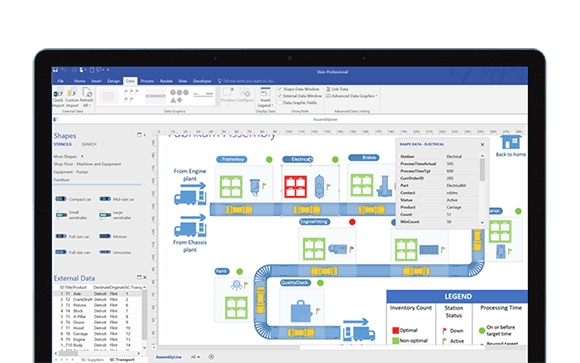This screenshot has width=580, height=363.
Task: Select the circle and triangle icon set
Action: click(179, 96)
